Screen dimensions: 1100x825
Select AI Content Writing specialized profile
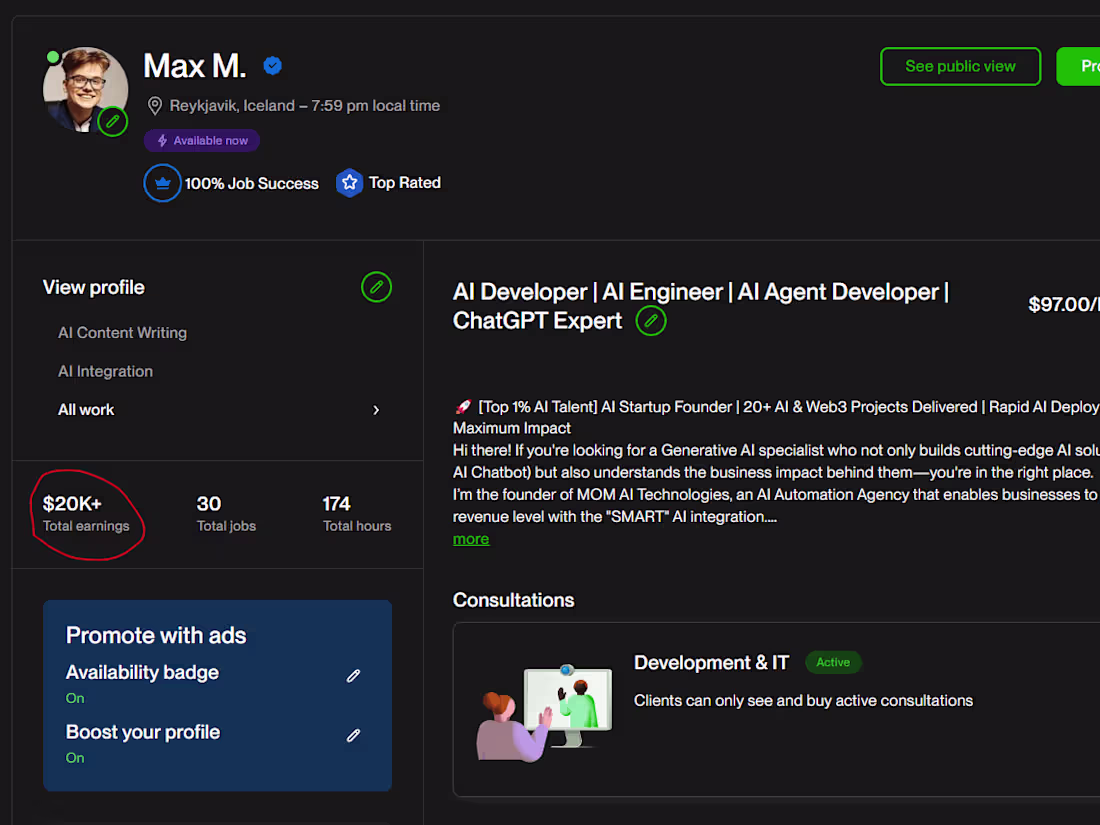[x=122, y=332]
